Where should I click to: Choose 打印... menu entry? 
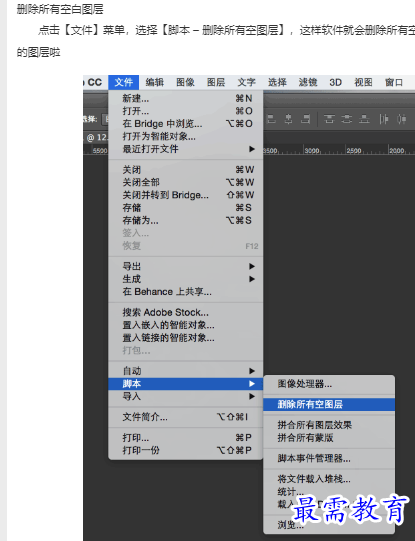pos(186,438)
